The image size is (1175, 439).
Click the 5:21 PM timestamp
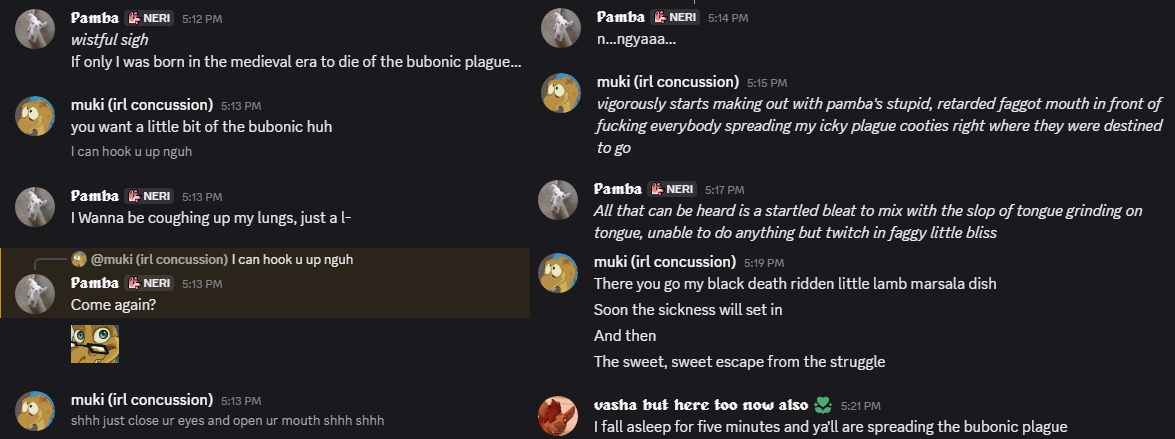click(x=860, y=406)
